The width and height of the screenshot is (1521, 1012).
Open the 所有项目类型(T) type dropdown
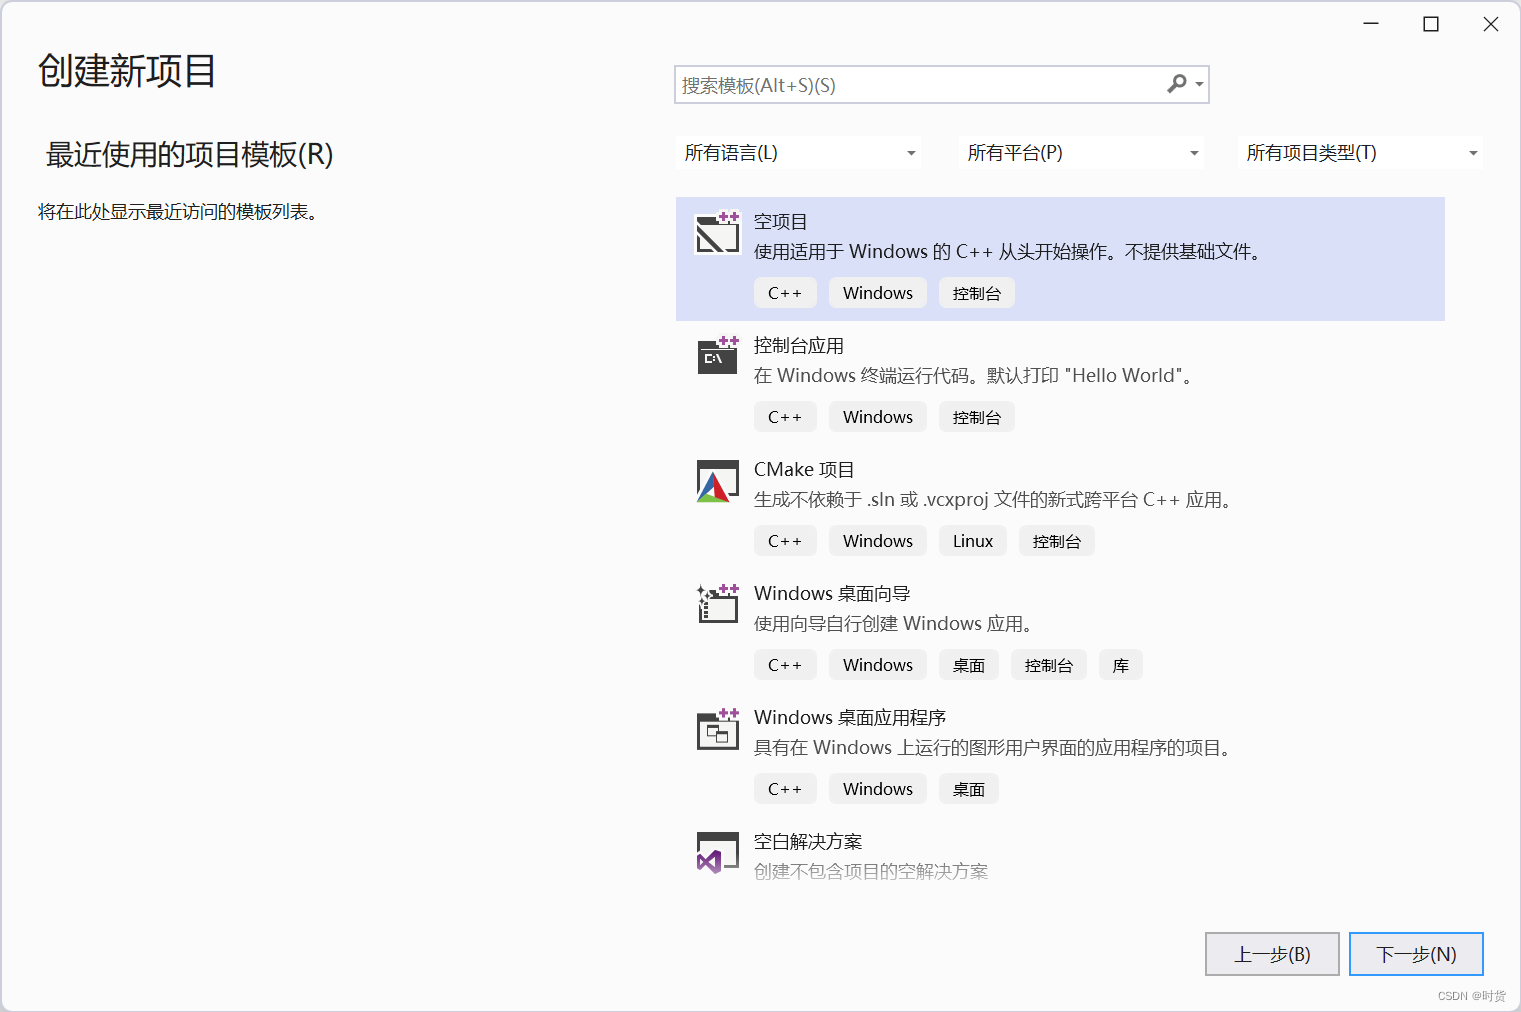[x=1360, y=153]
